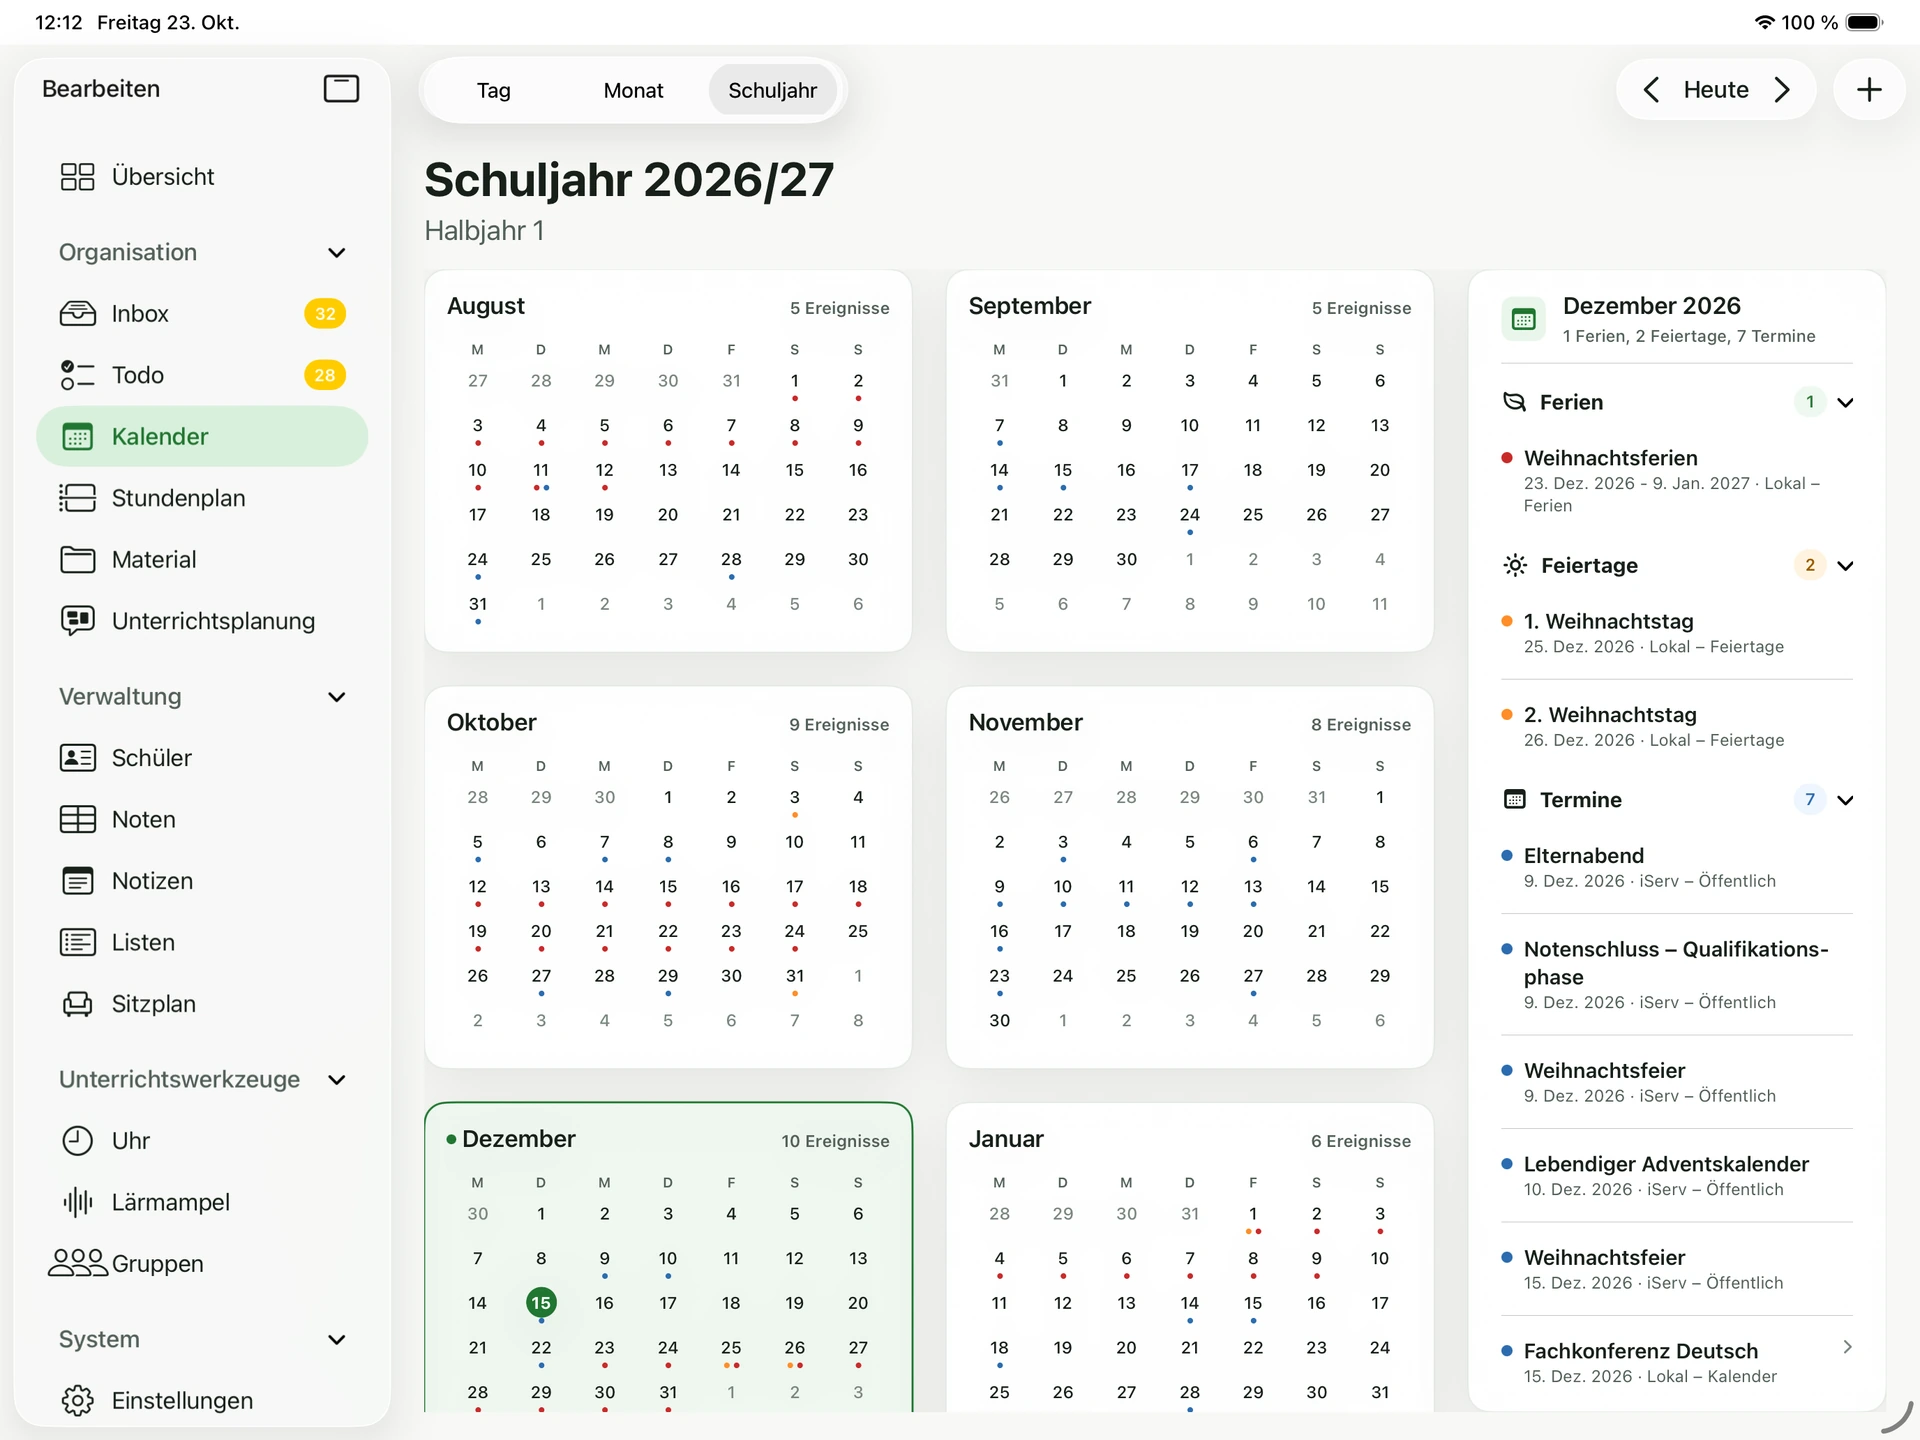
Task: Open the Sitzplan tool
Action: (202, 1004)
